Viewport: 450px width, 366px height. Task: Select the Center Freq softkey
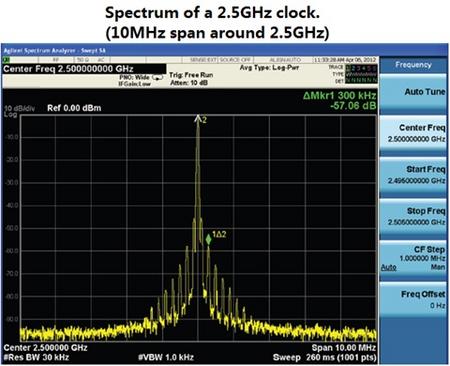coord(413,135)
